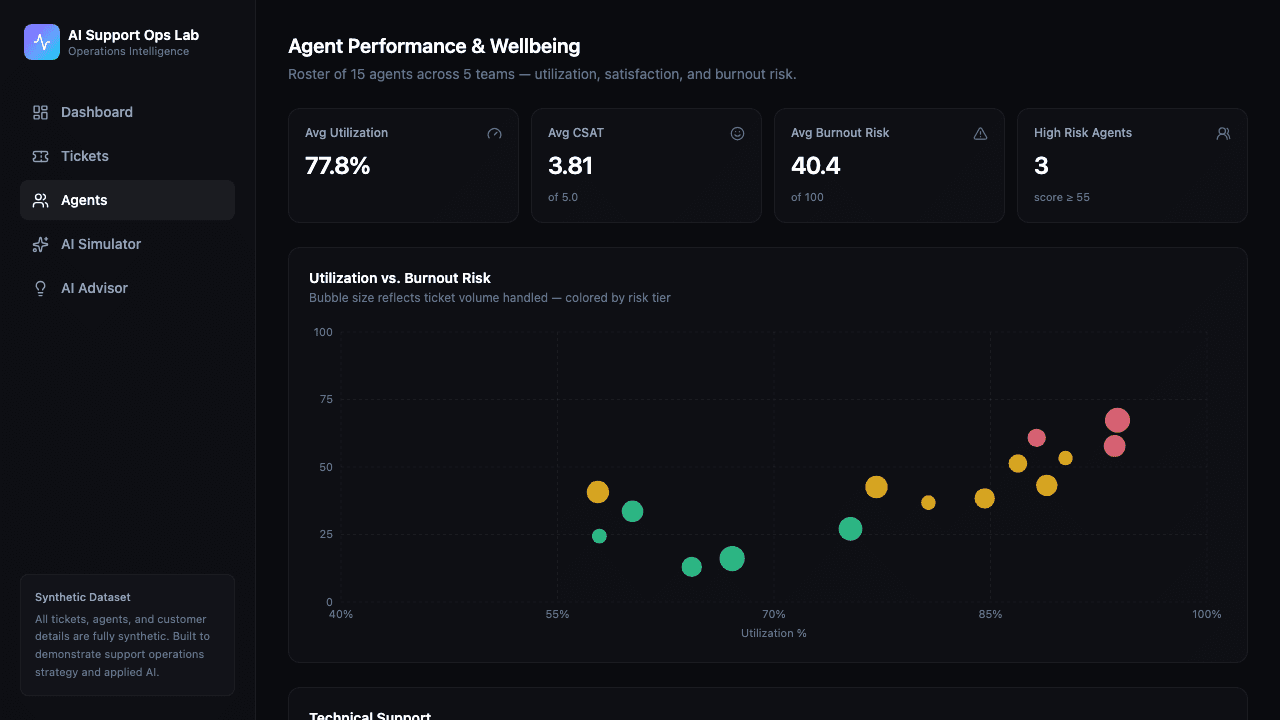Click the Tickets icon in sidebar
Viewport: 1280px width, 720px height.
tap(40, 156)
